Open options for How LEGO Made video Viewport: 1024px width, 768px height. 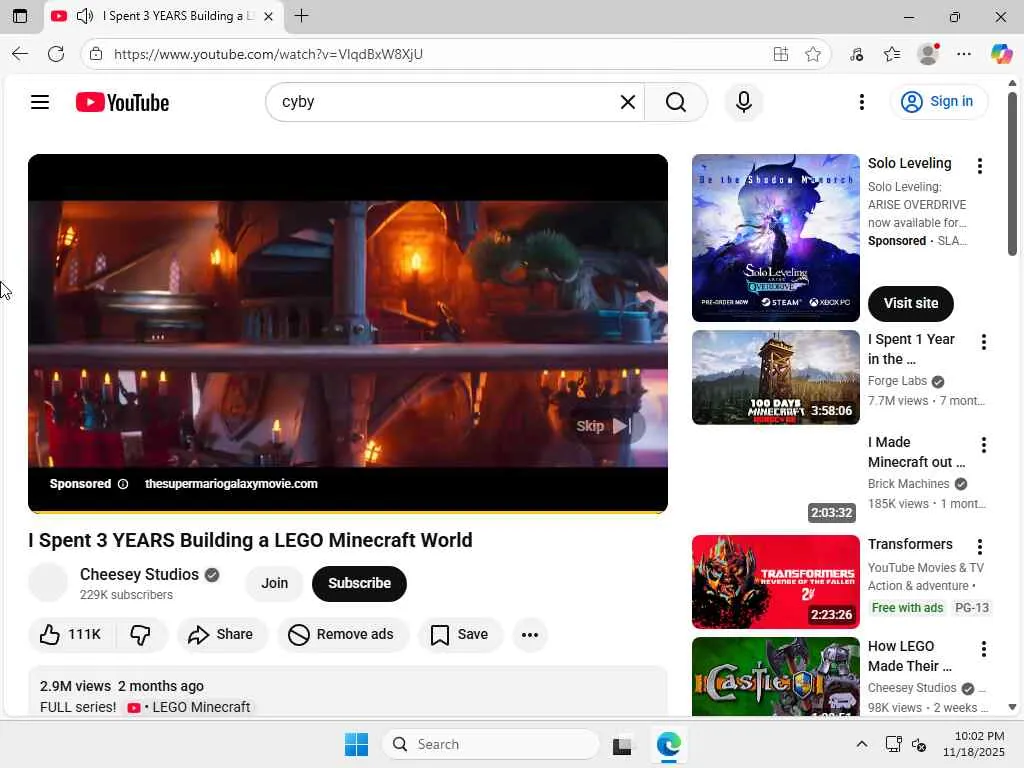[x=983, y=649]
